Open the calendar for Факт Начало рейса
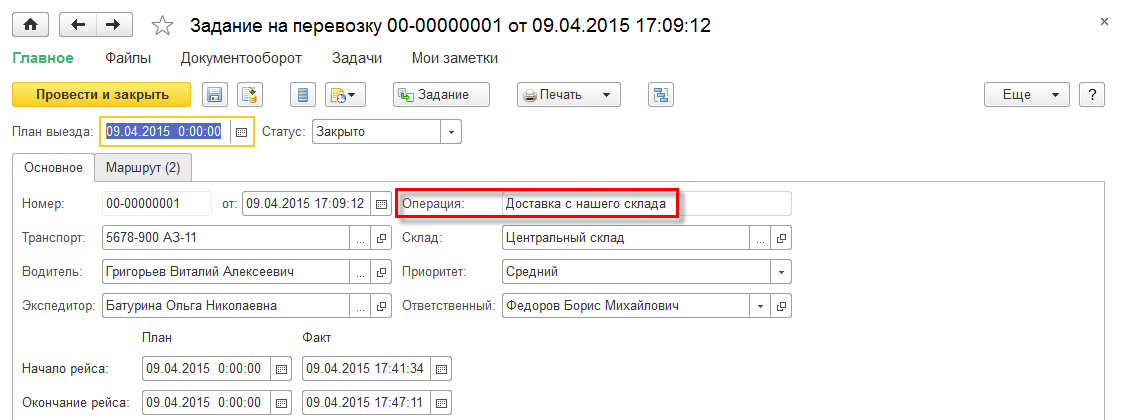This screenshot has height=420, width=1122. pos(441,369)
